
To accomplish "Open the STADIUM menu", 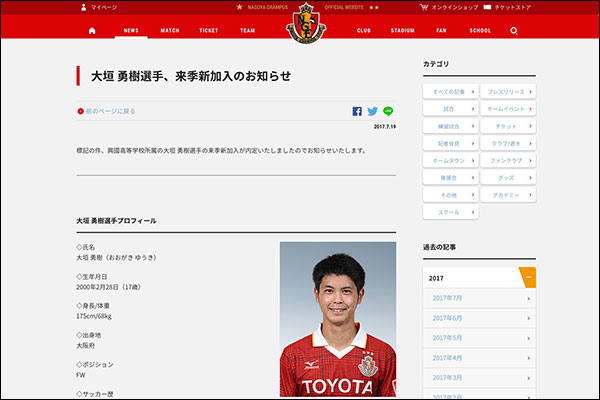I will 403,31.
